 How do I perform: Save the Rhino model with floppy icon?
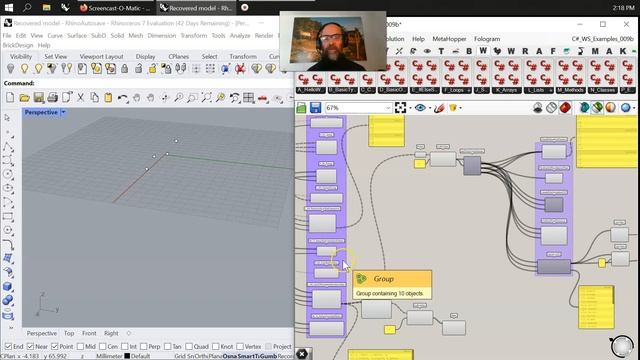click(x=39, y=98)
